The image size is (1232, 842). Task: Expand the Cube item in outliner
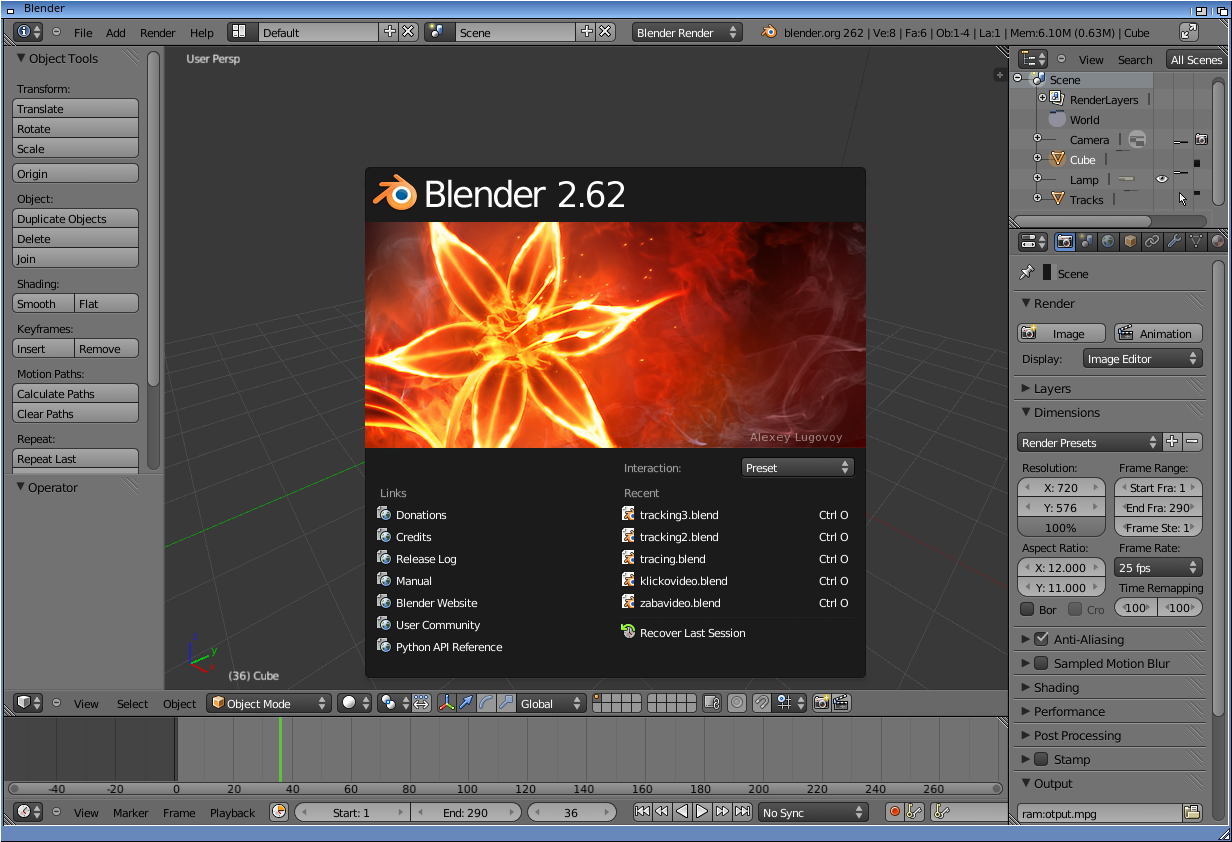[x=1038, y=159]
